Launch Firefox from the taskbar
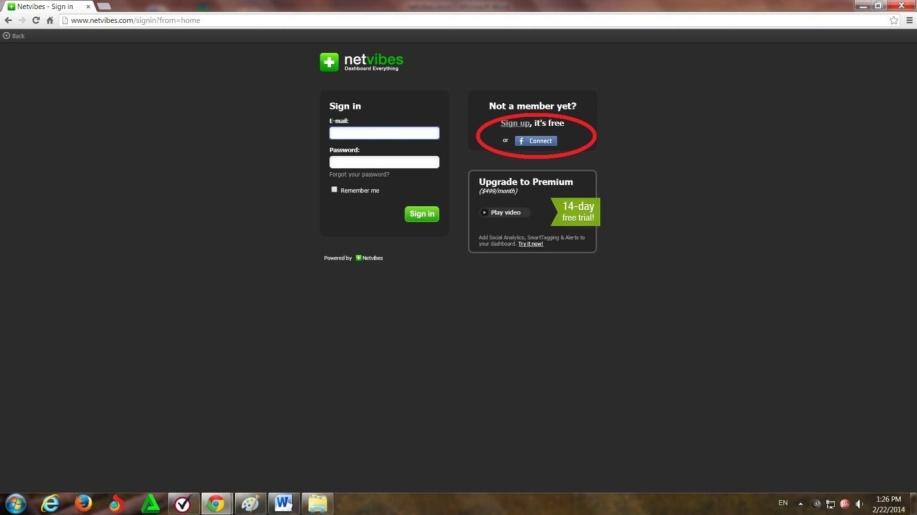 click(x=84, y=503)
